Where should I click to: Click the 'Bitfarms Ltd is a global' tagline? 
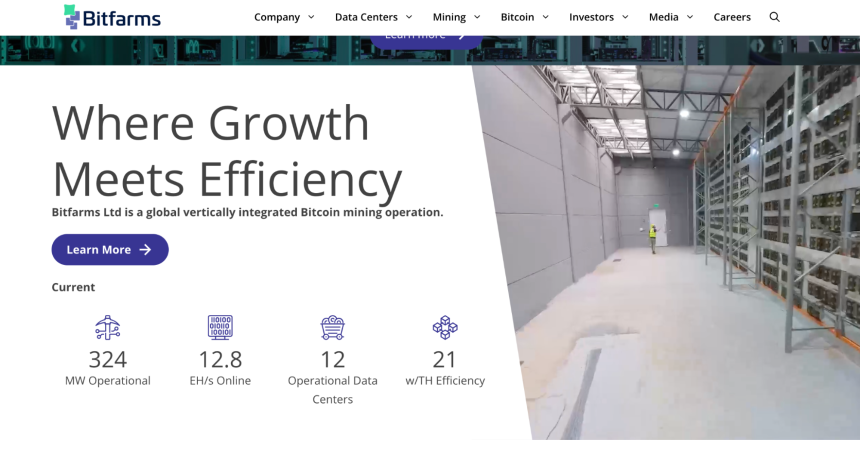[x=247, y=212]
